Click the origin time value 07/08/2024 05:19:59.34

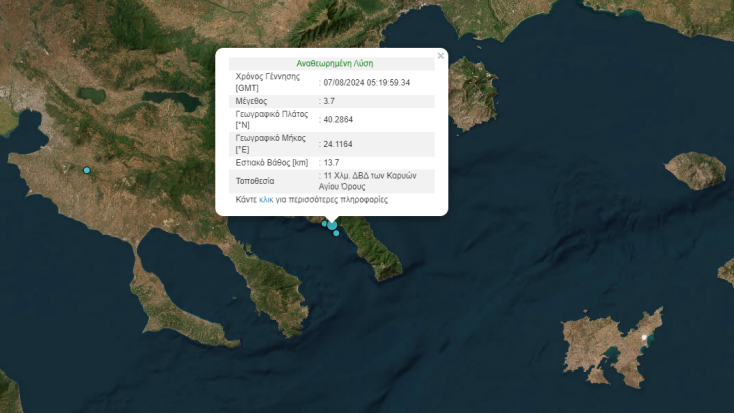366,82
